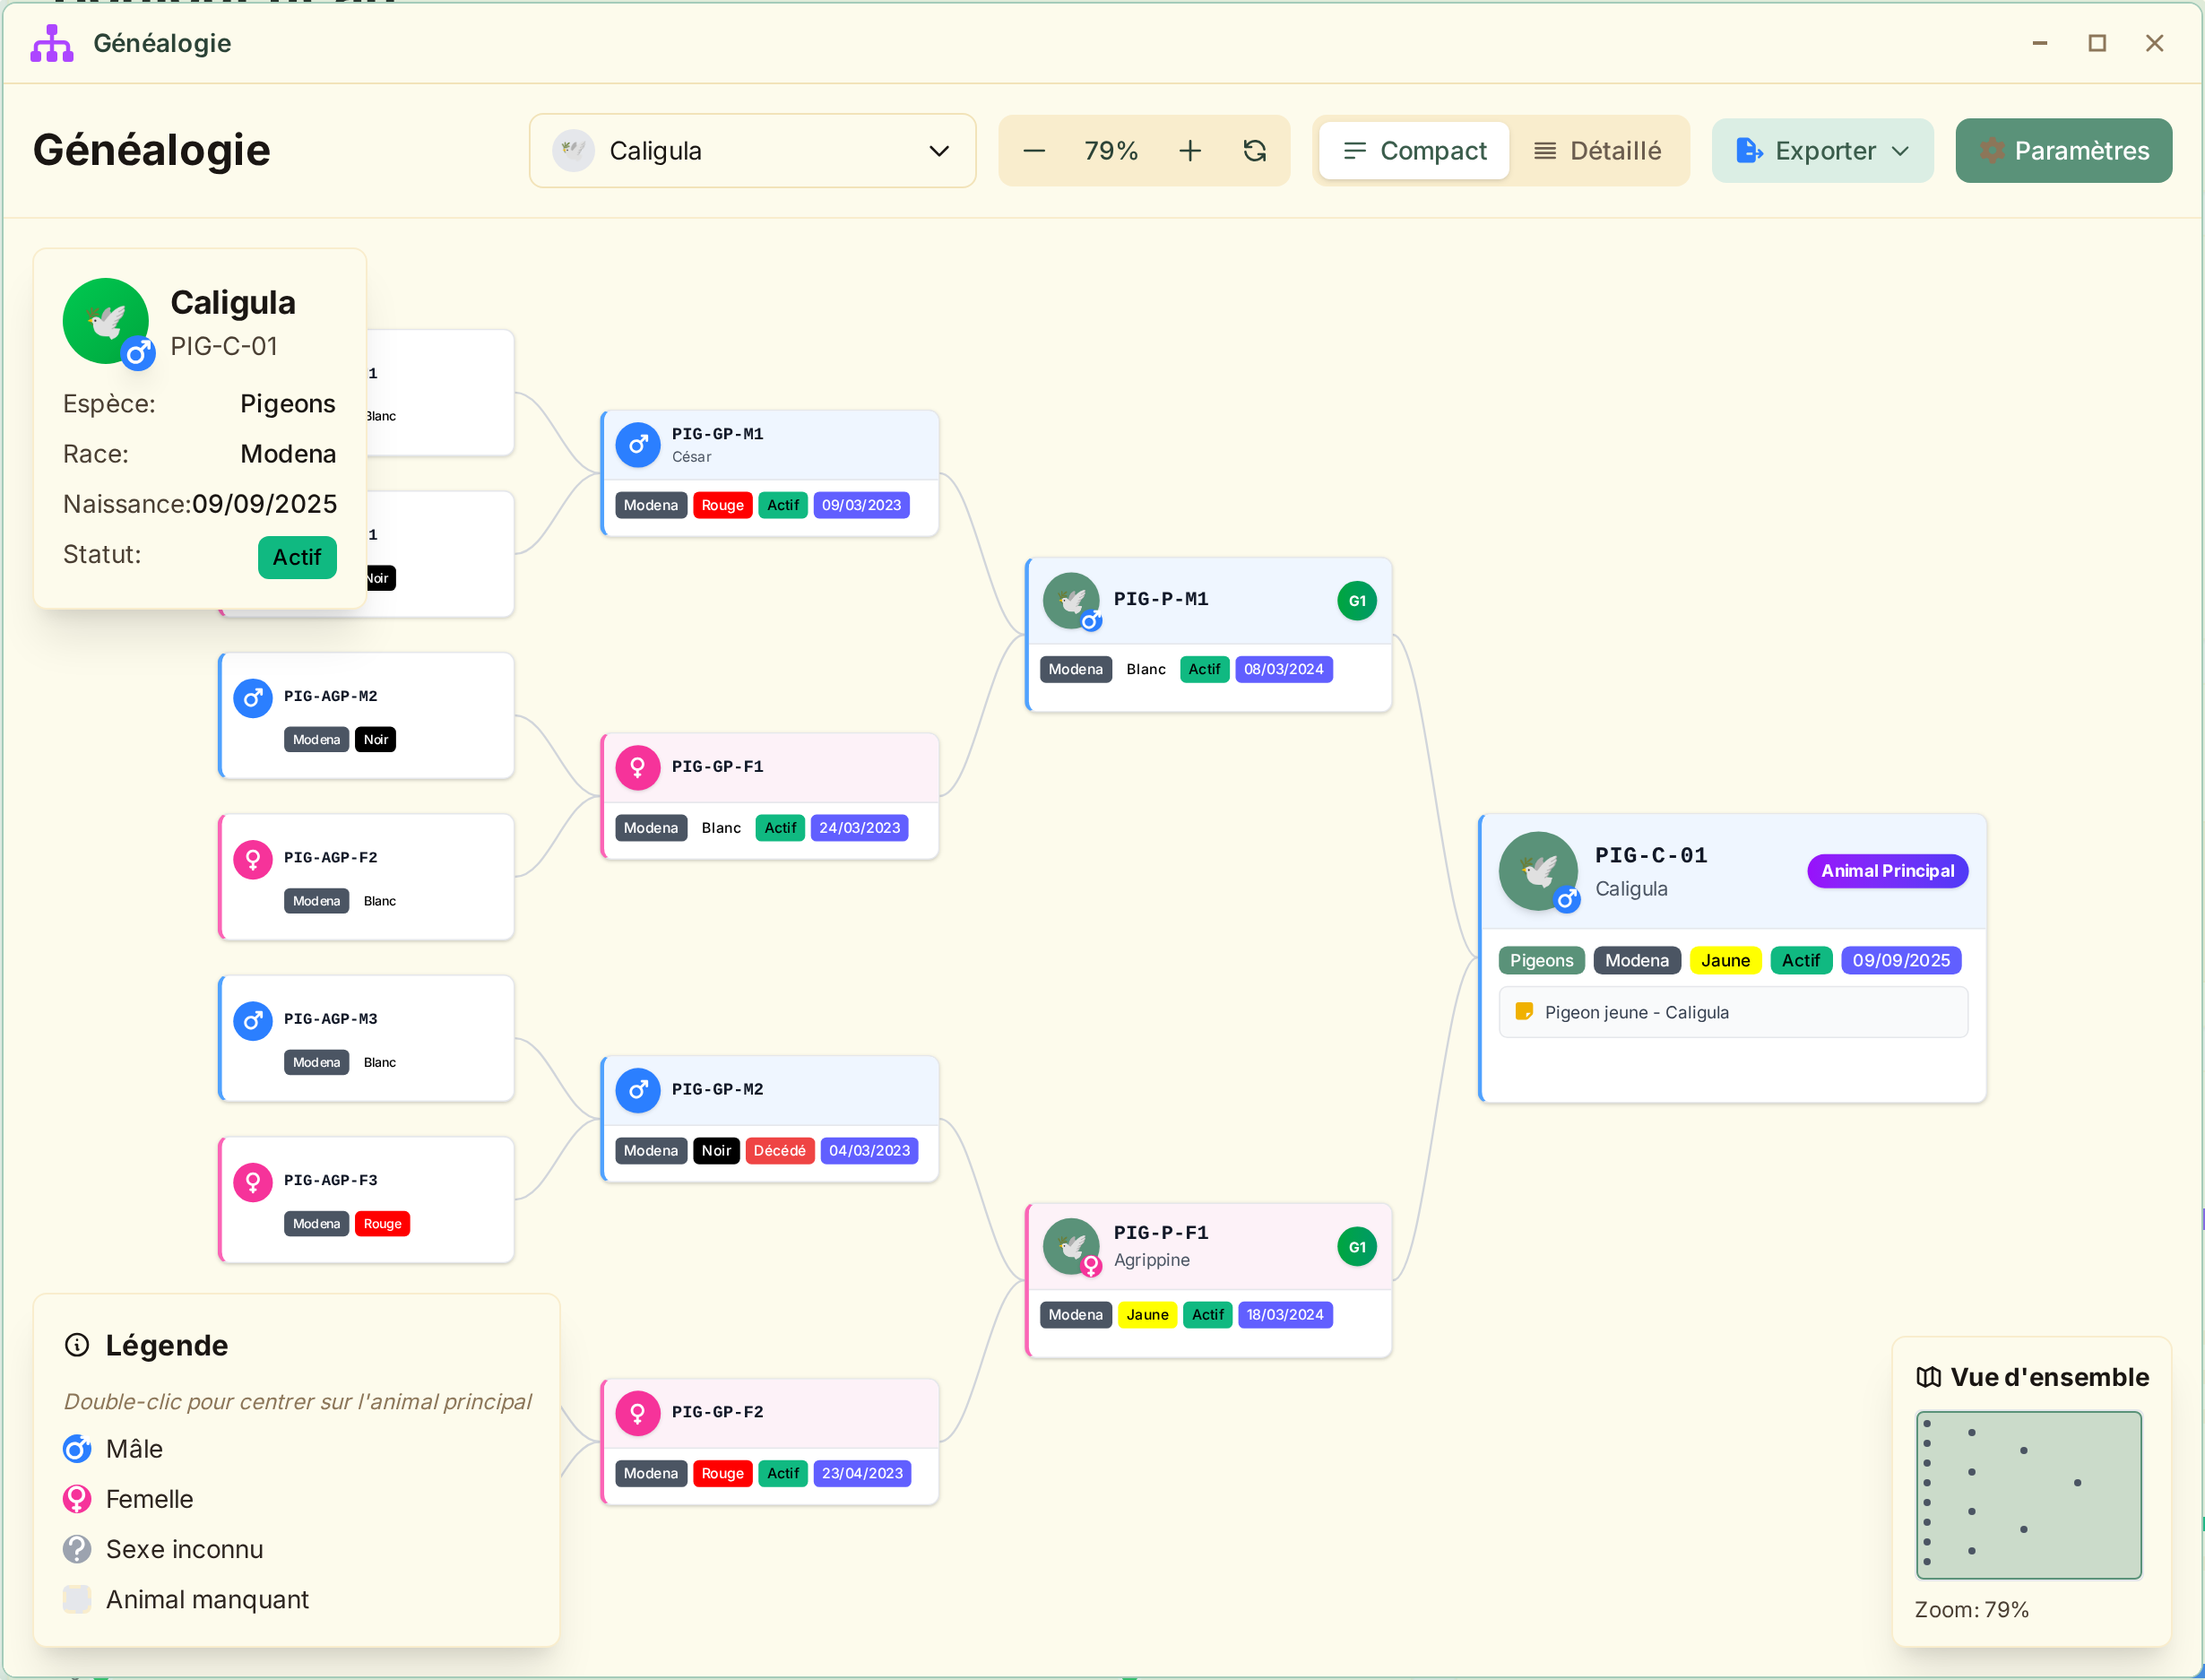Image resolution: width=2205 pixels, height=1680 pixels.
Task: Click the chevron arrow in animal selector
Action: (938, 151)
